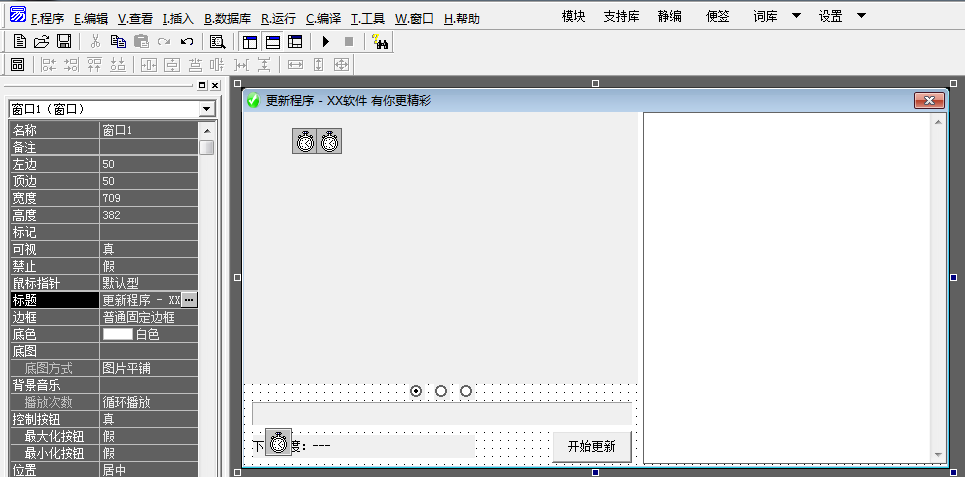Open the Find magnifier icon
Viewport: 965px width, 477px height.
pos(217,42)
